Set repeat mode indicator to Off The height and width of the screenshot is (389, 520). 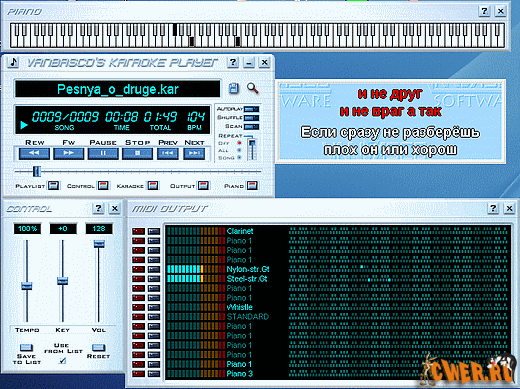(x=239, y=143)
